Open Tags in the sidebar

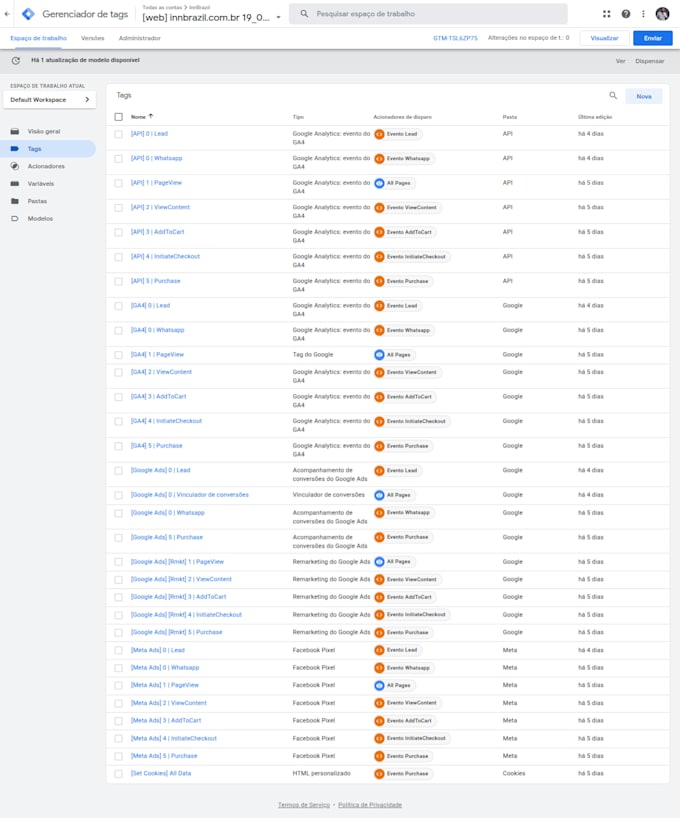(48, 149)
